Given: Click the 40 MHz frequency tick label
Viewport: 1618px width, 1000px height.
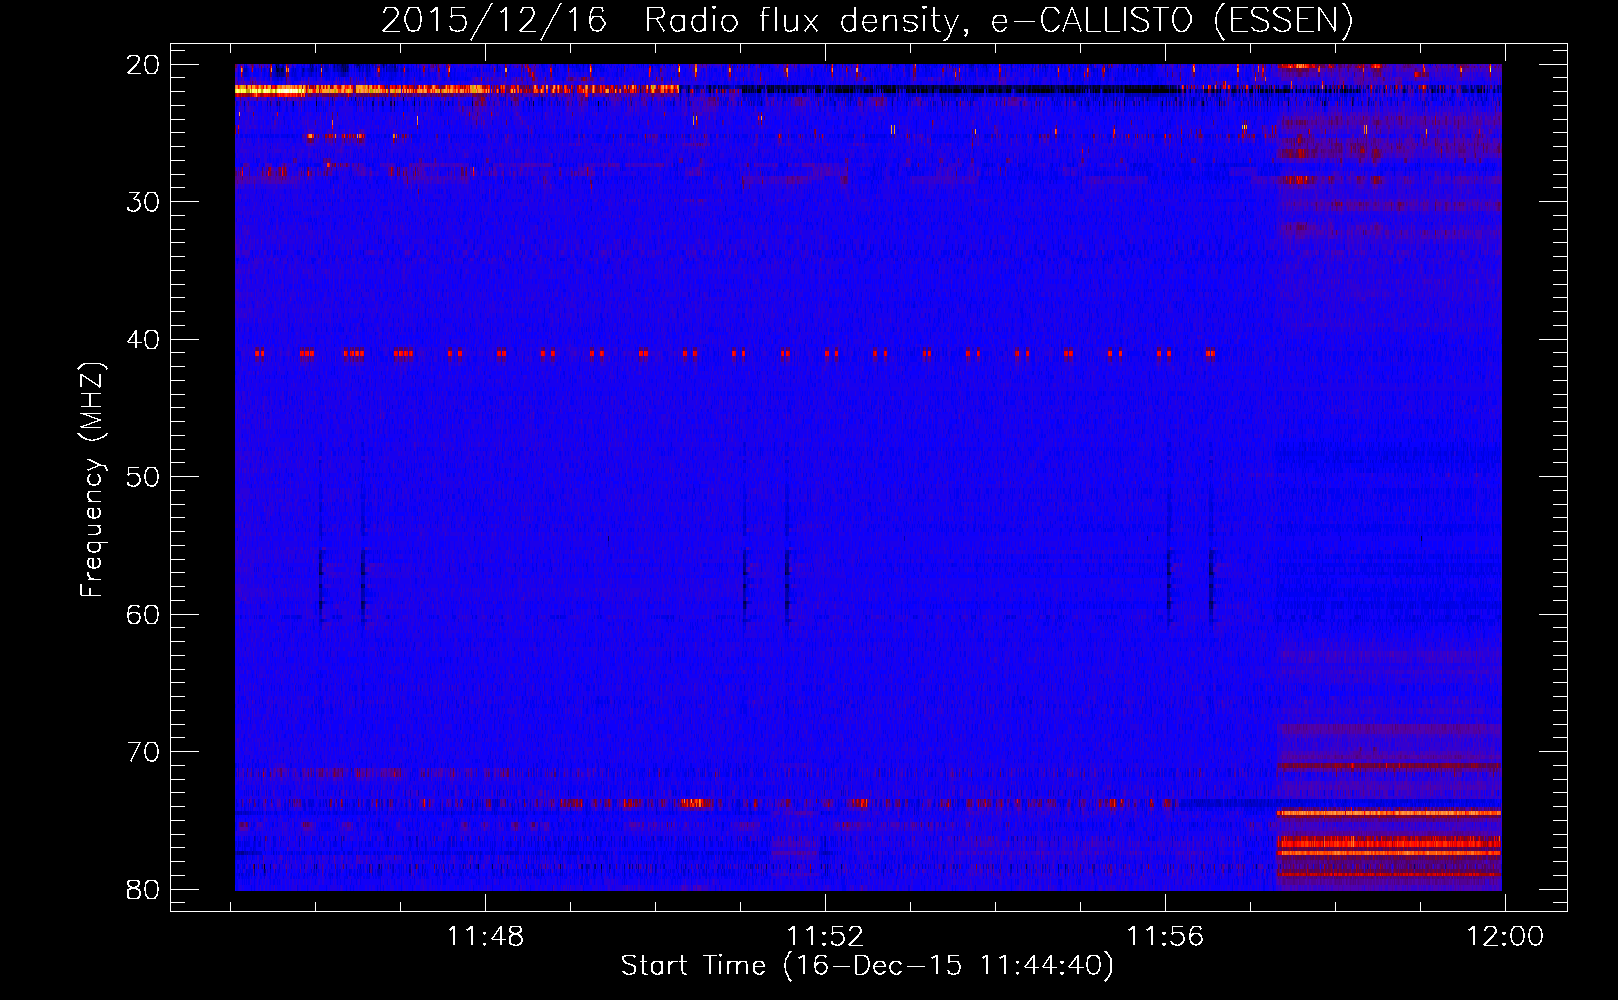Looking at the screenshot, I should click(x=144, y=340).
